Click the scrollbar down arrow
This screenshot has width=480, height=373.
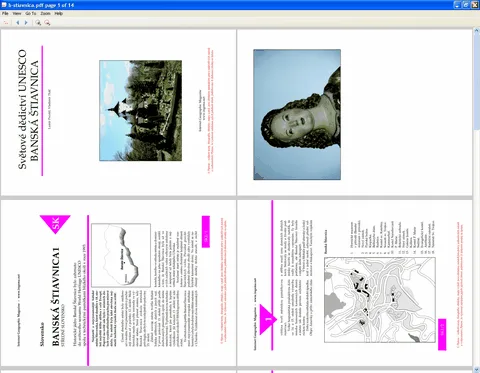476,370
